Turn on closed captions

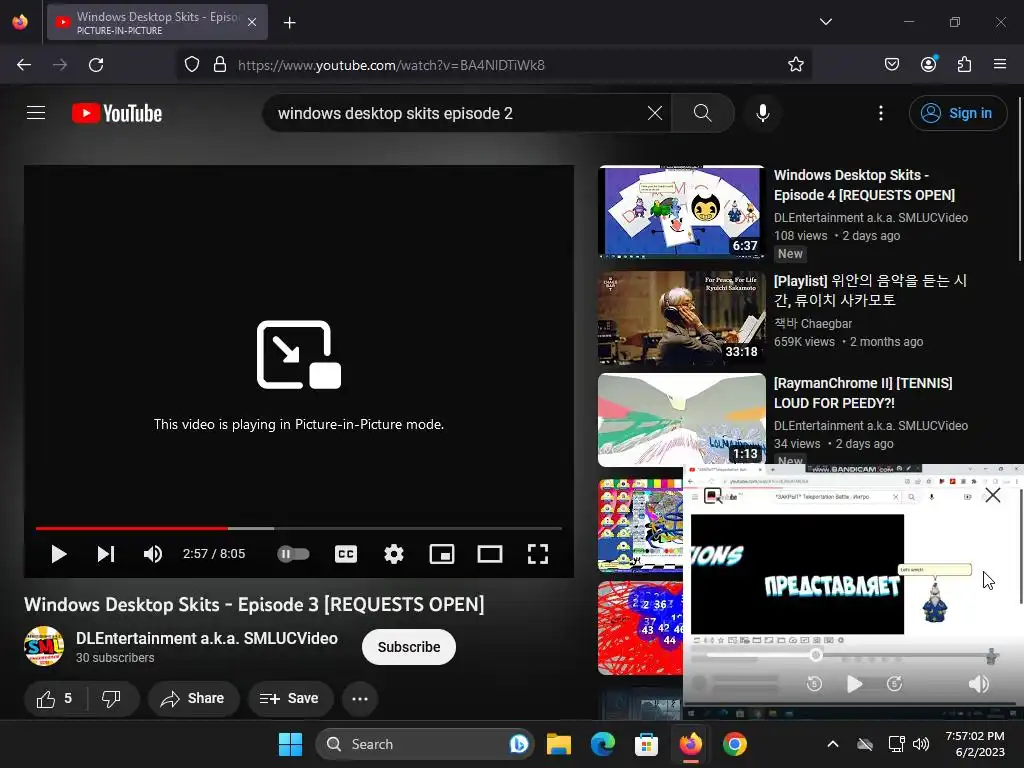(x=345, y=554)
